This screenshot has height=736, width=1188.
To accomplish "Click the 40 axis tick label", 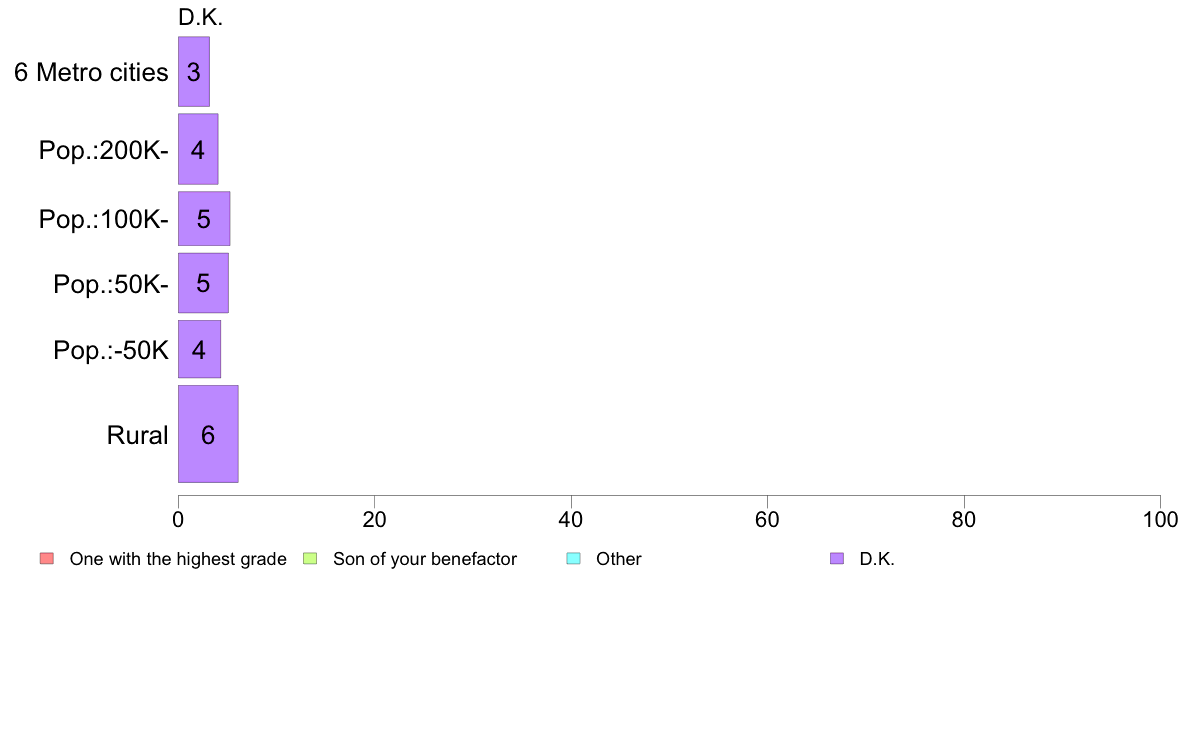I will (571, 520).
